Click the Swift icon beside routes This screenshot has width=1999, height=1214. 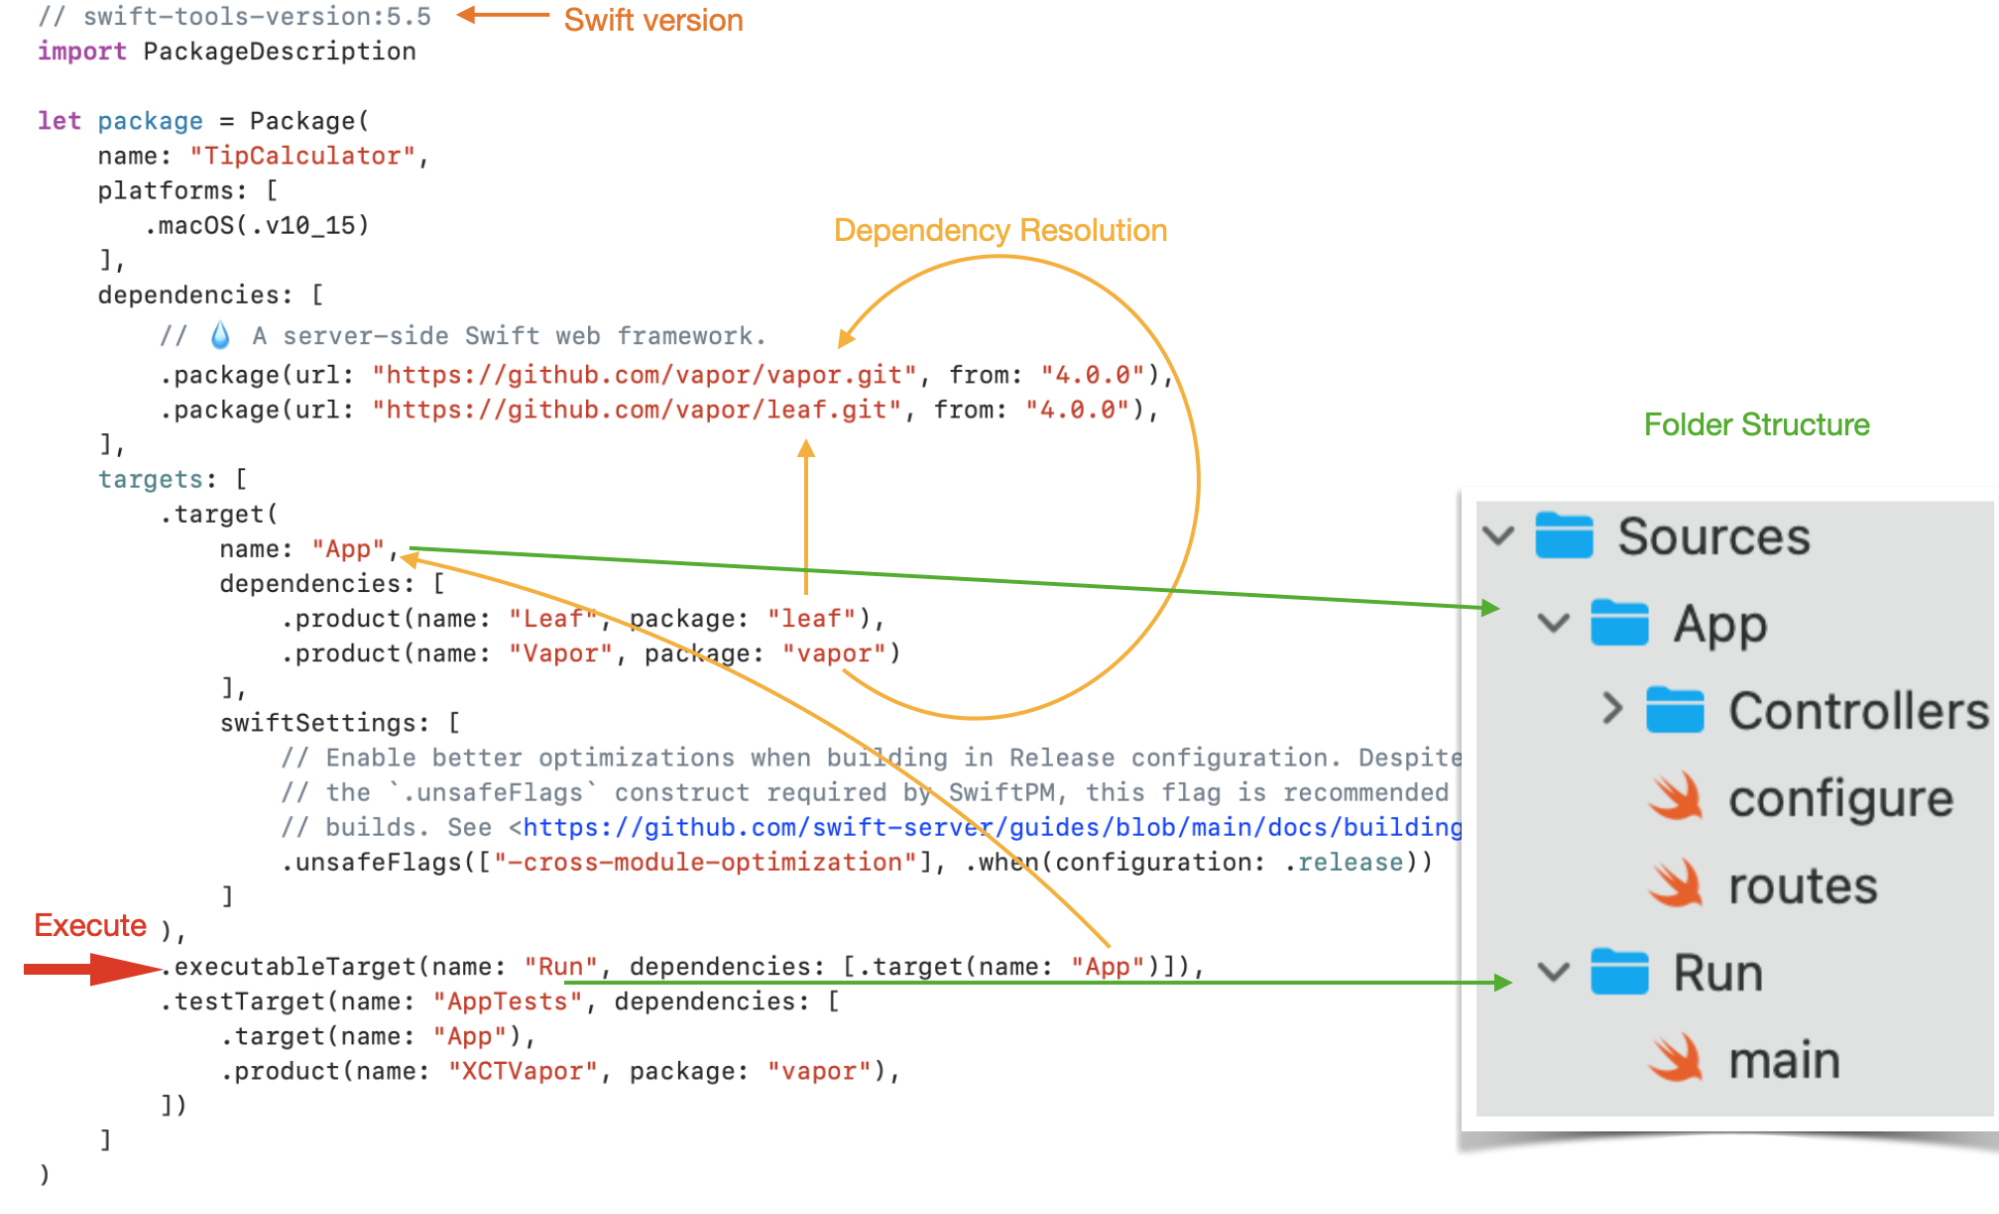pyautogui.click(x=1675, y=884)
